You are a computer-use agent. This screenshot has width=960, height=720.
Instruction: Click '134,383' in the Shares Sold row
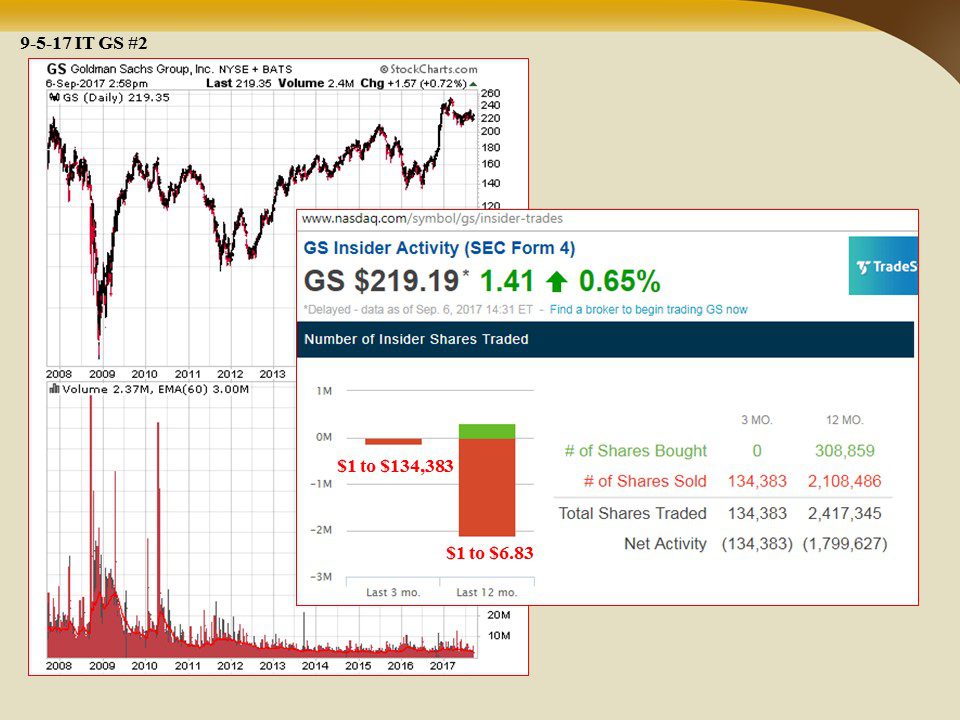(757, 481)
